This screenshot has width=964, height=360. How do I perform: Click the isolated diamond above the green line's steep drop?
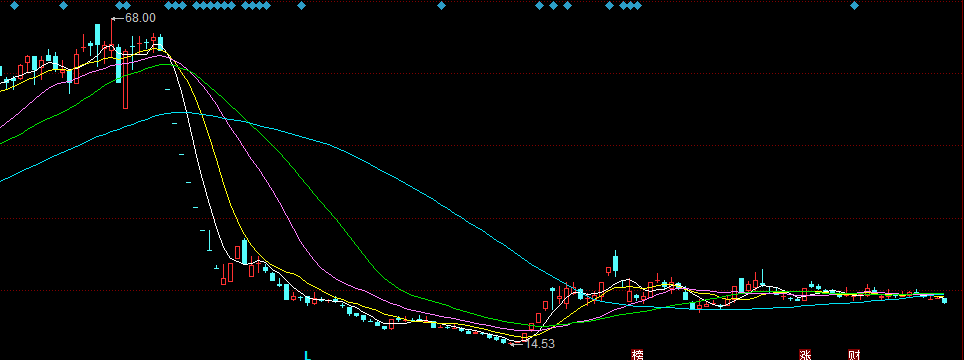301,6
